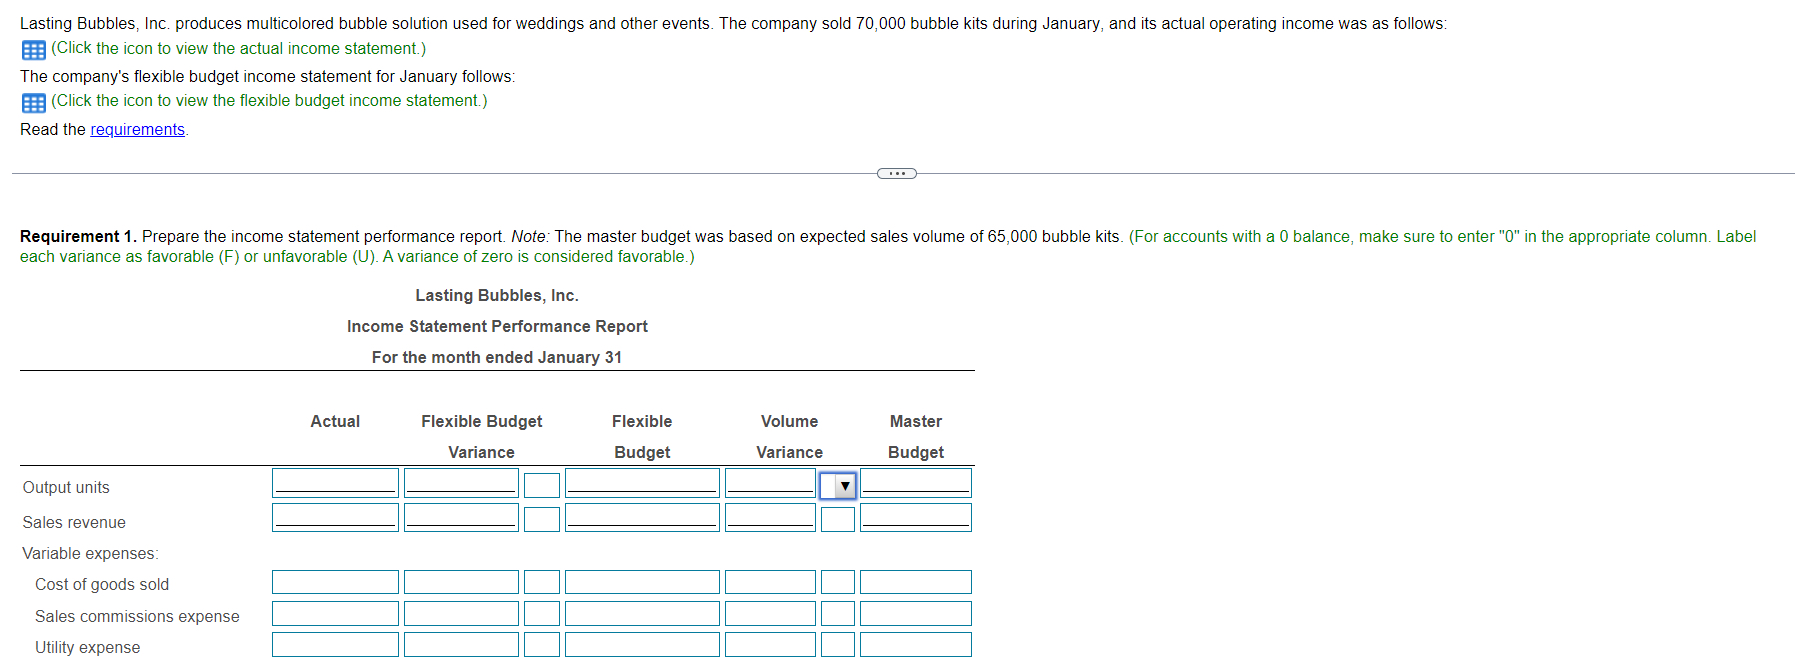
Task: Click Output units Volume Variance field
Action: tap(770, 483)
